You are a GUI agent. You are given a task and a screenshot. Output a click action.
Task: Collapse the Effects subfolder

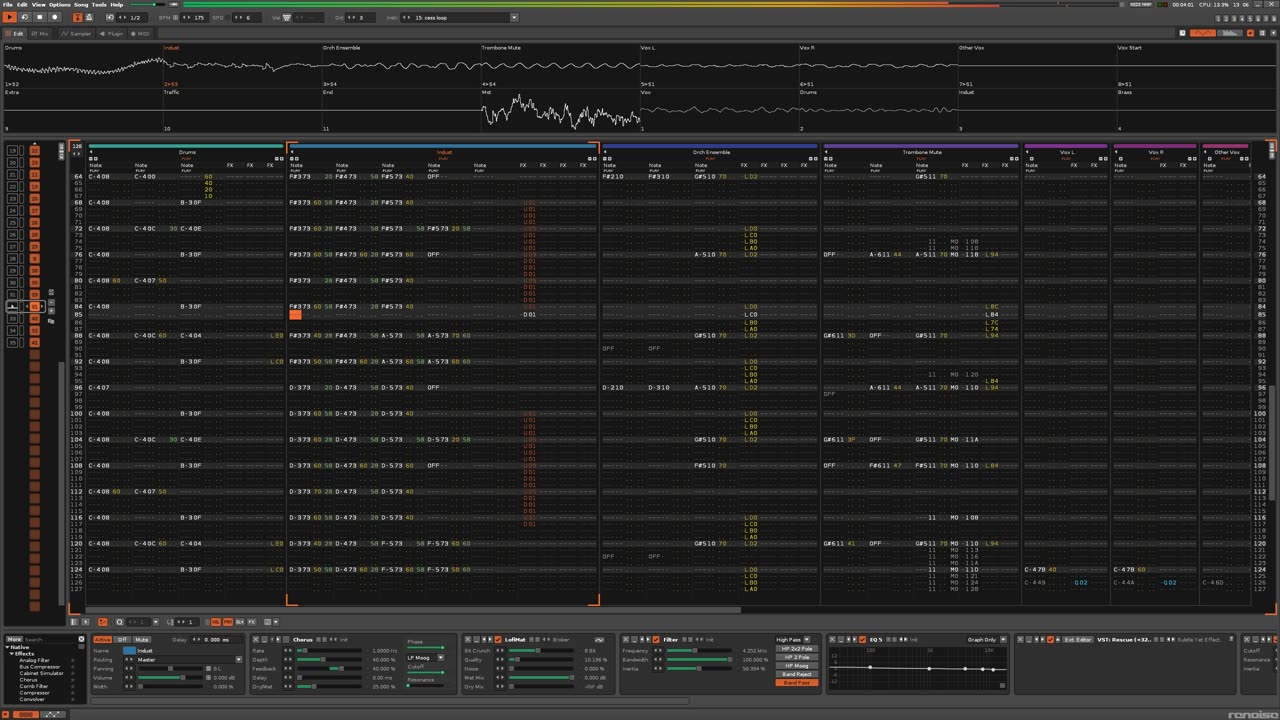12,654
